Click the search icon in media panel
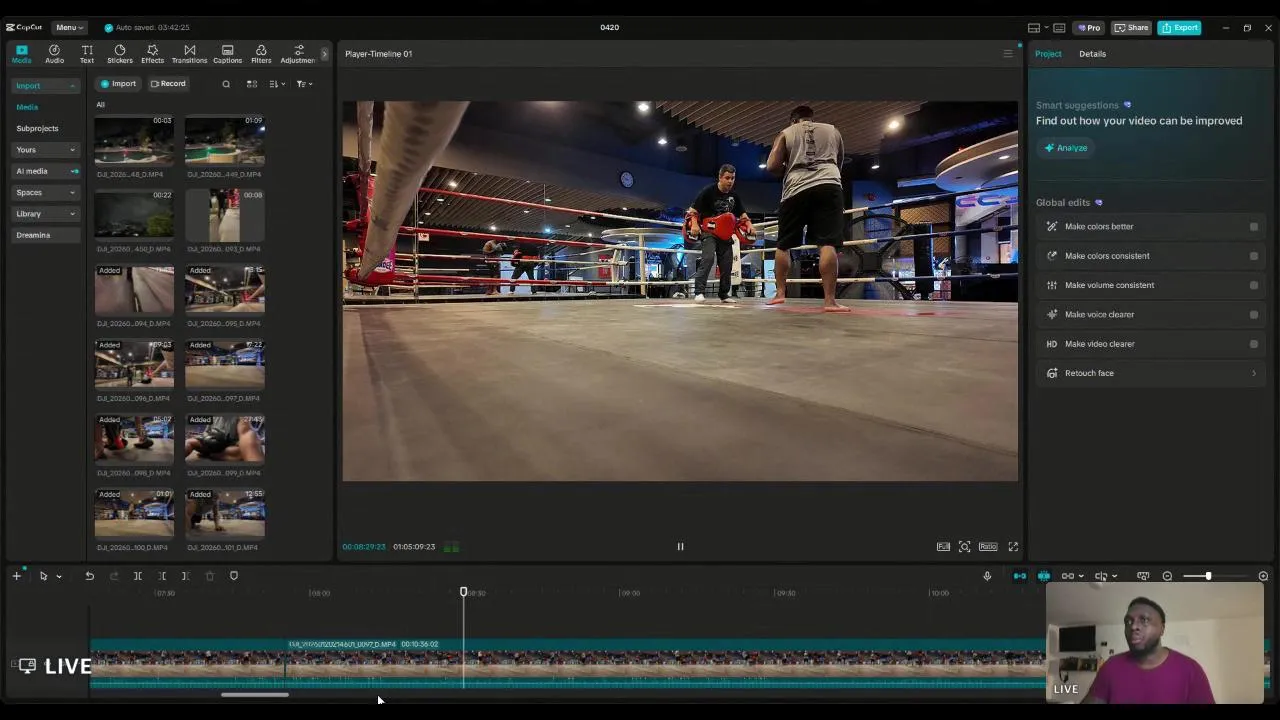Viewport: 1280px width, 720px height. (226, 84)
